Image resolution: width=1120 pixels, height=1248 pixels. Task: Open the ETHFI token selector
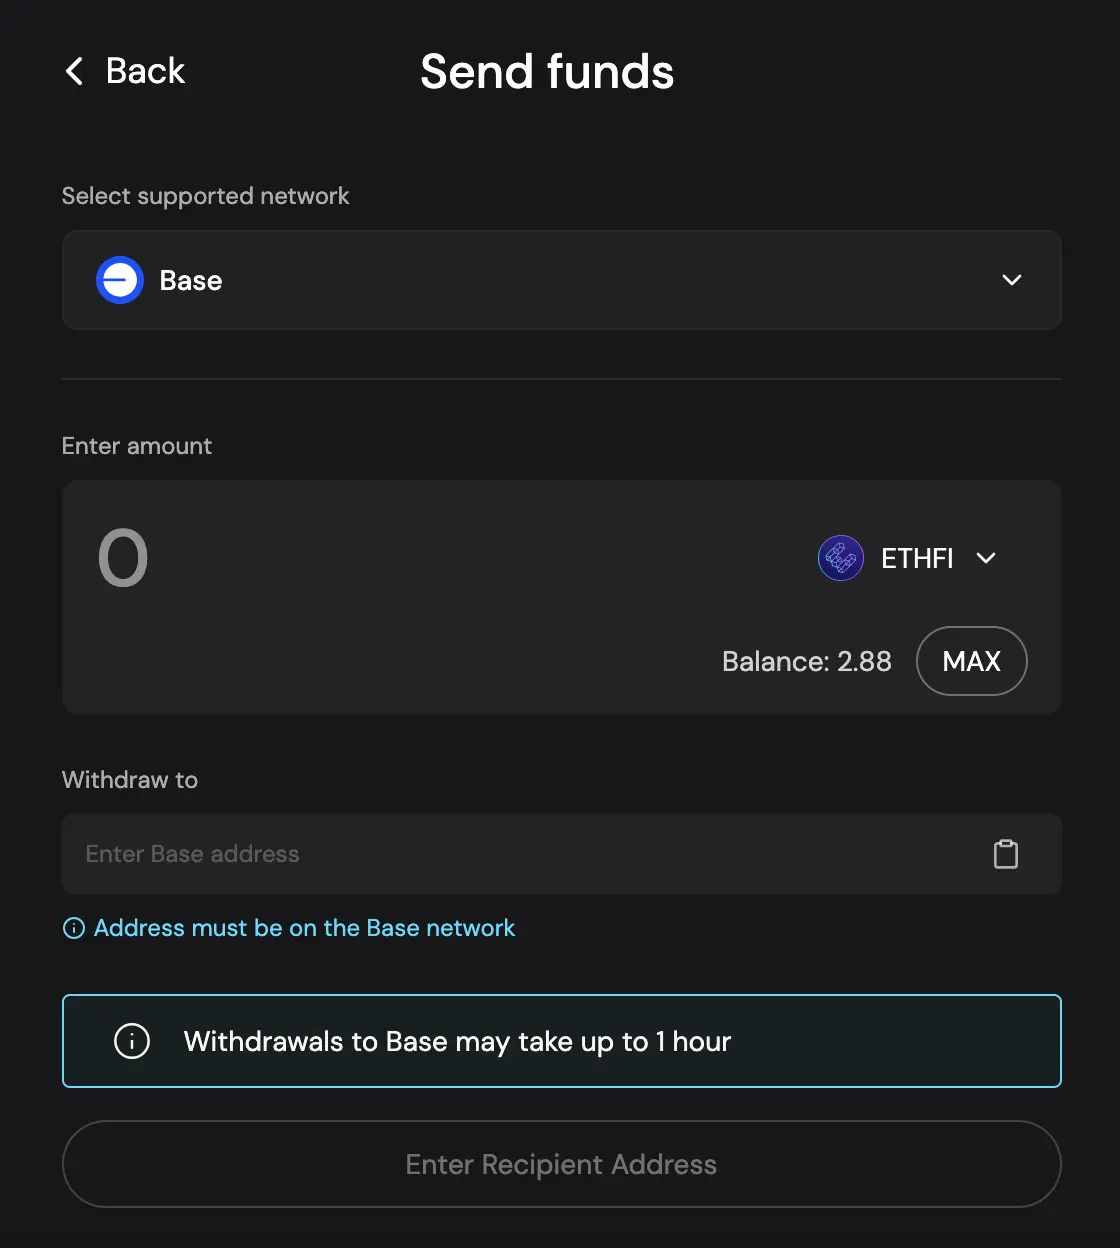916,558
